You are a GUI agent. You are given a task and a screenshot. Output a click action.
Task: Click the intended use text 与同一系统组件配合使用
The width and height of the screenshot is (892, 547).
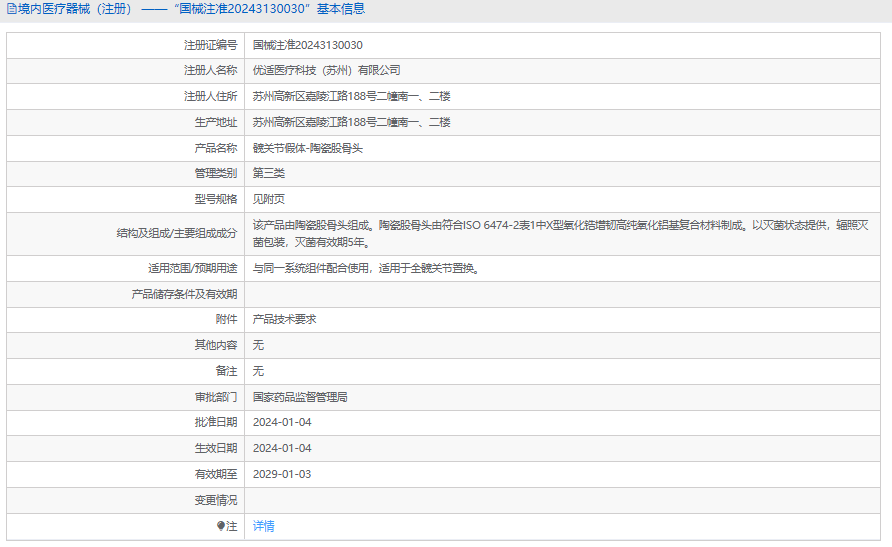pos(367,268)
